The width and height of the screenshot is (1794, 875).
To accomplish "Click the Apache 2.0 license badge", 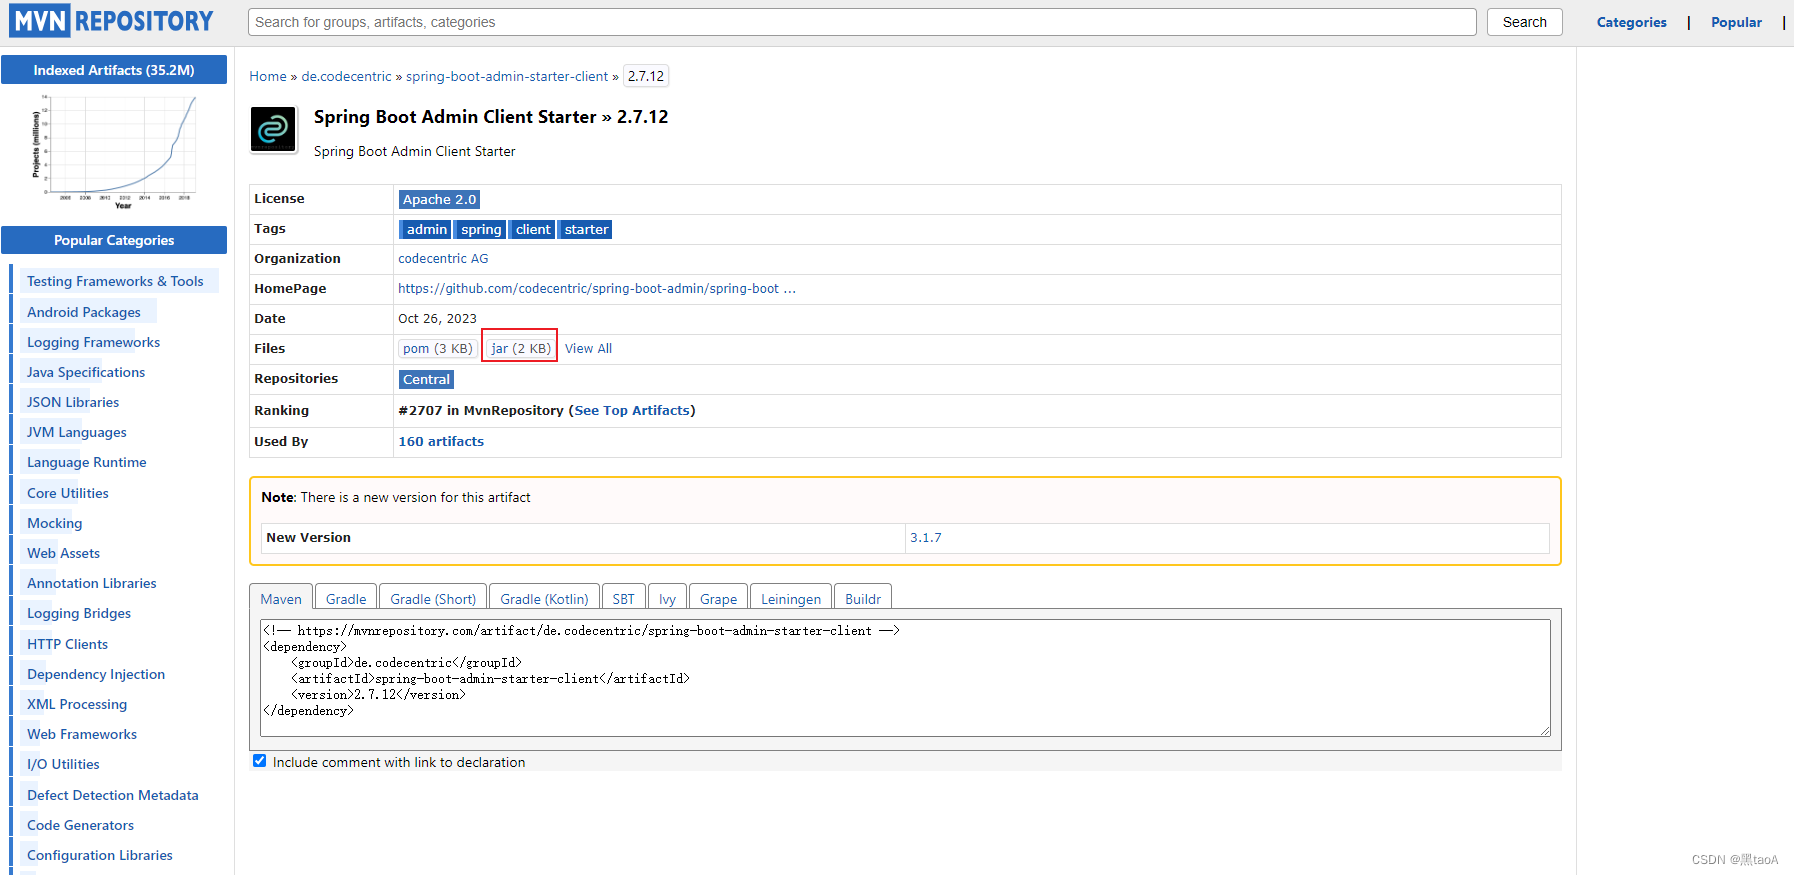I will coord(439,200).
